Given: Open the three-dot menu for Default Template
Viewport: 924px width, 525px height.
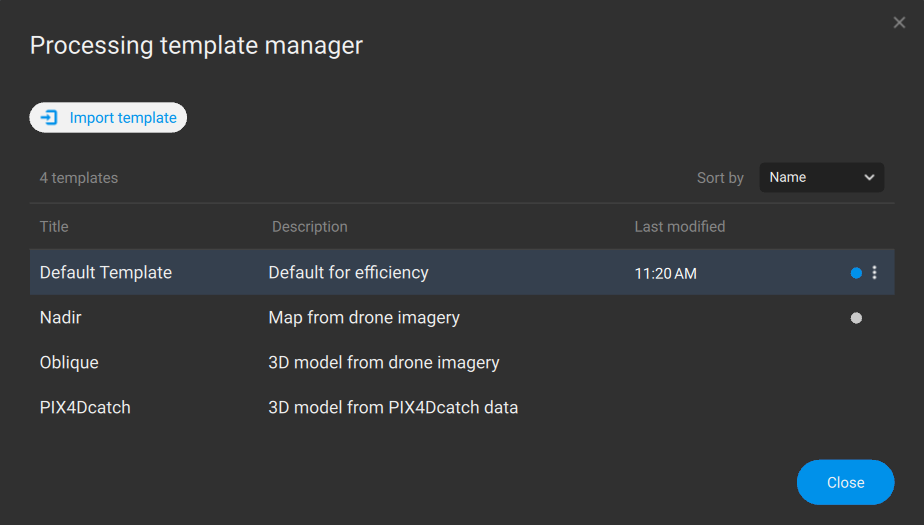Looking at the screenshot, I should [x=875, y=272].
